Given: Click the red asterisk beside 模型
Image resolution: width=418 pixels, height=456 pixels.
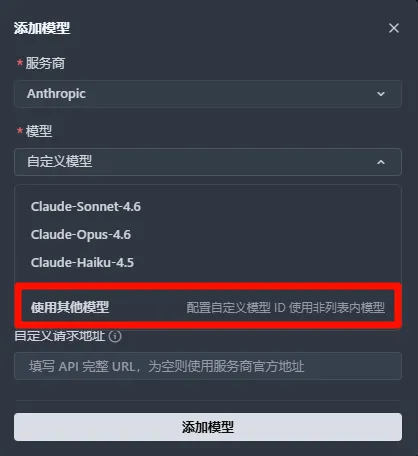Looking at the screenshot, I should tap(20, 130).
